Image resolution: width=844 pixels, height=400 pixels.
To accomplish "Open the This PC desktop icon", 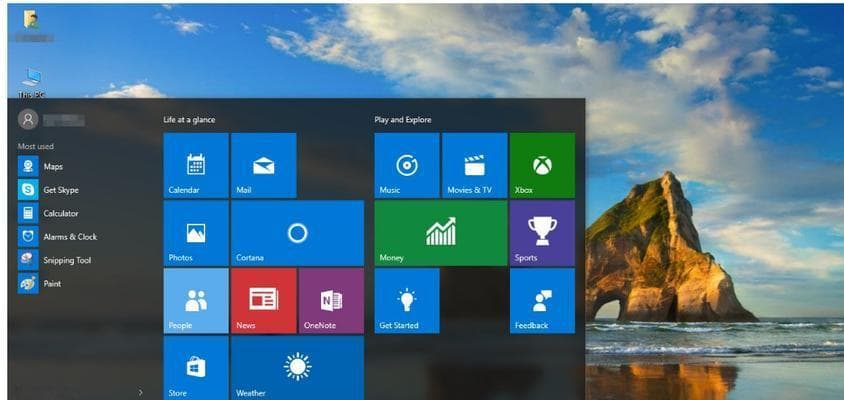I will tap(31, 83).
